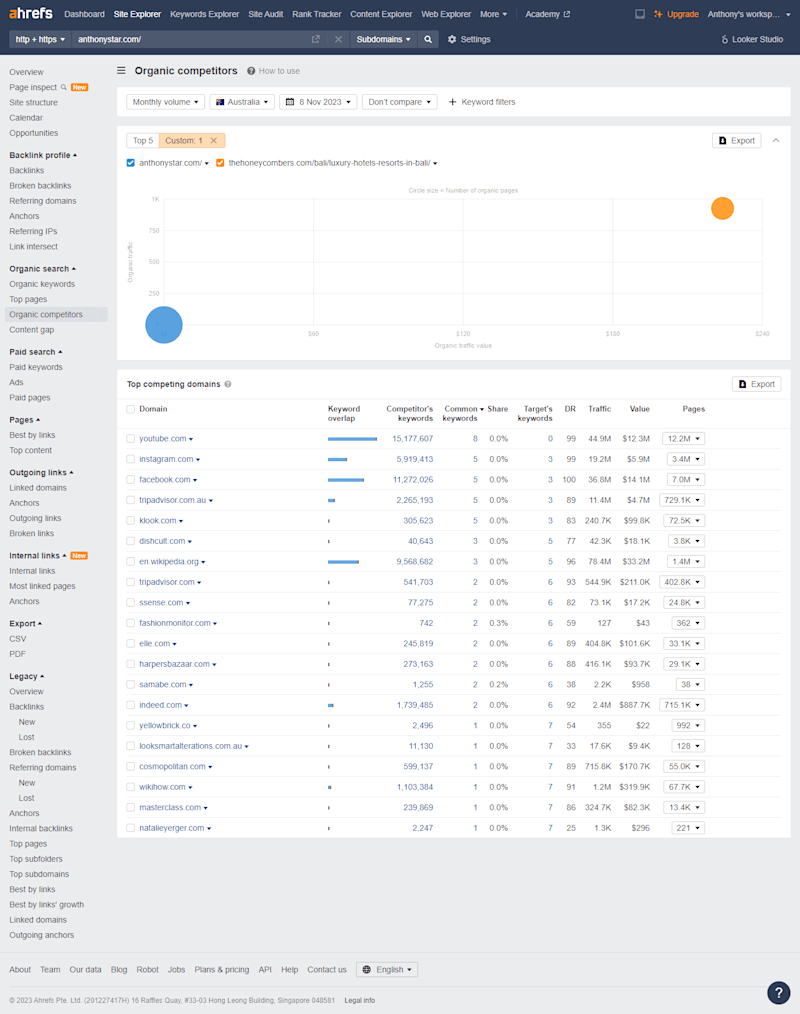800x1014 pixels.
Task: Remove the Custom: 1 filter
Action: click(214, 140)
